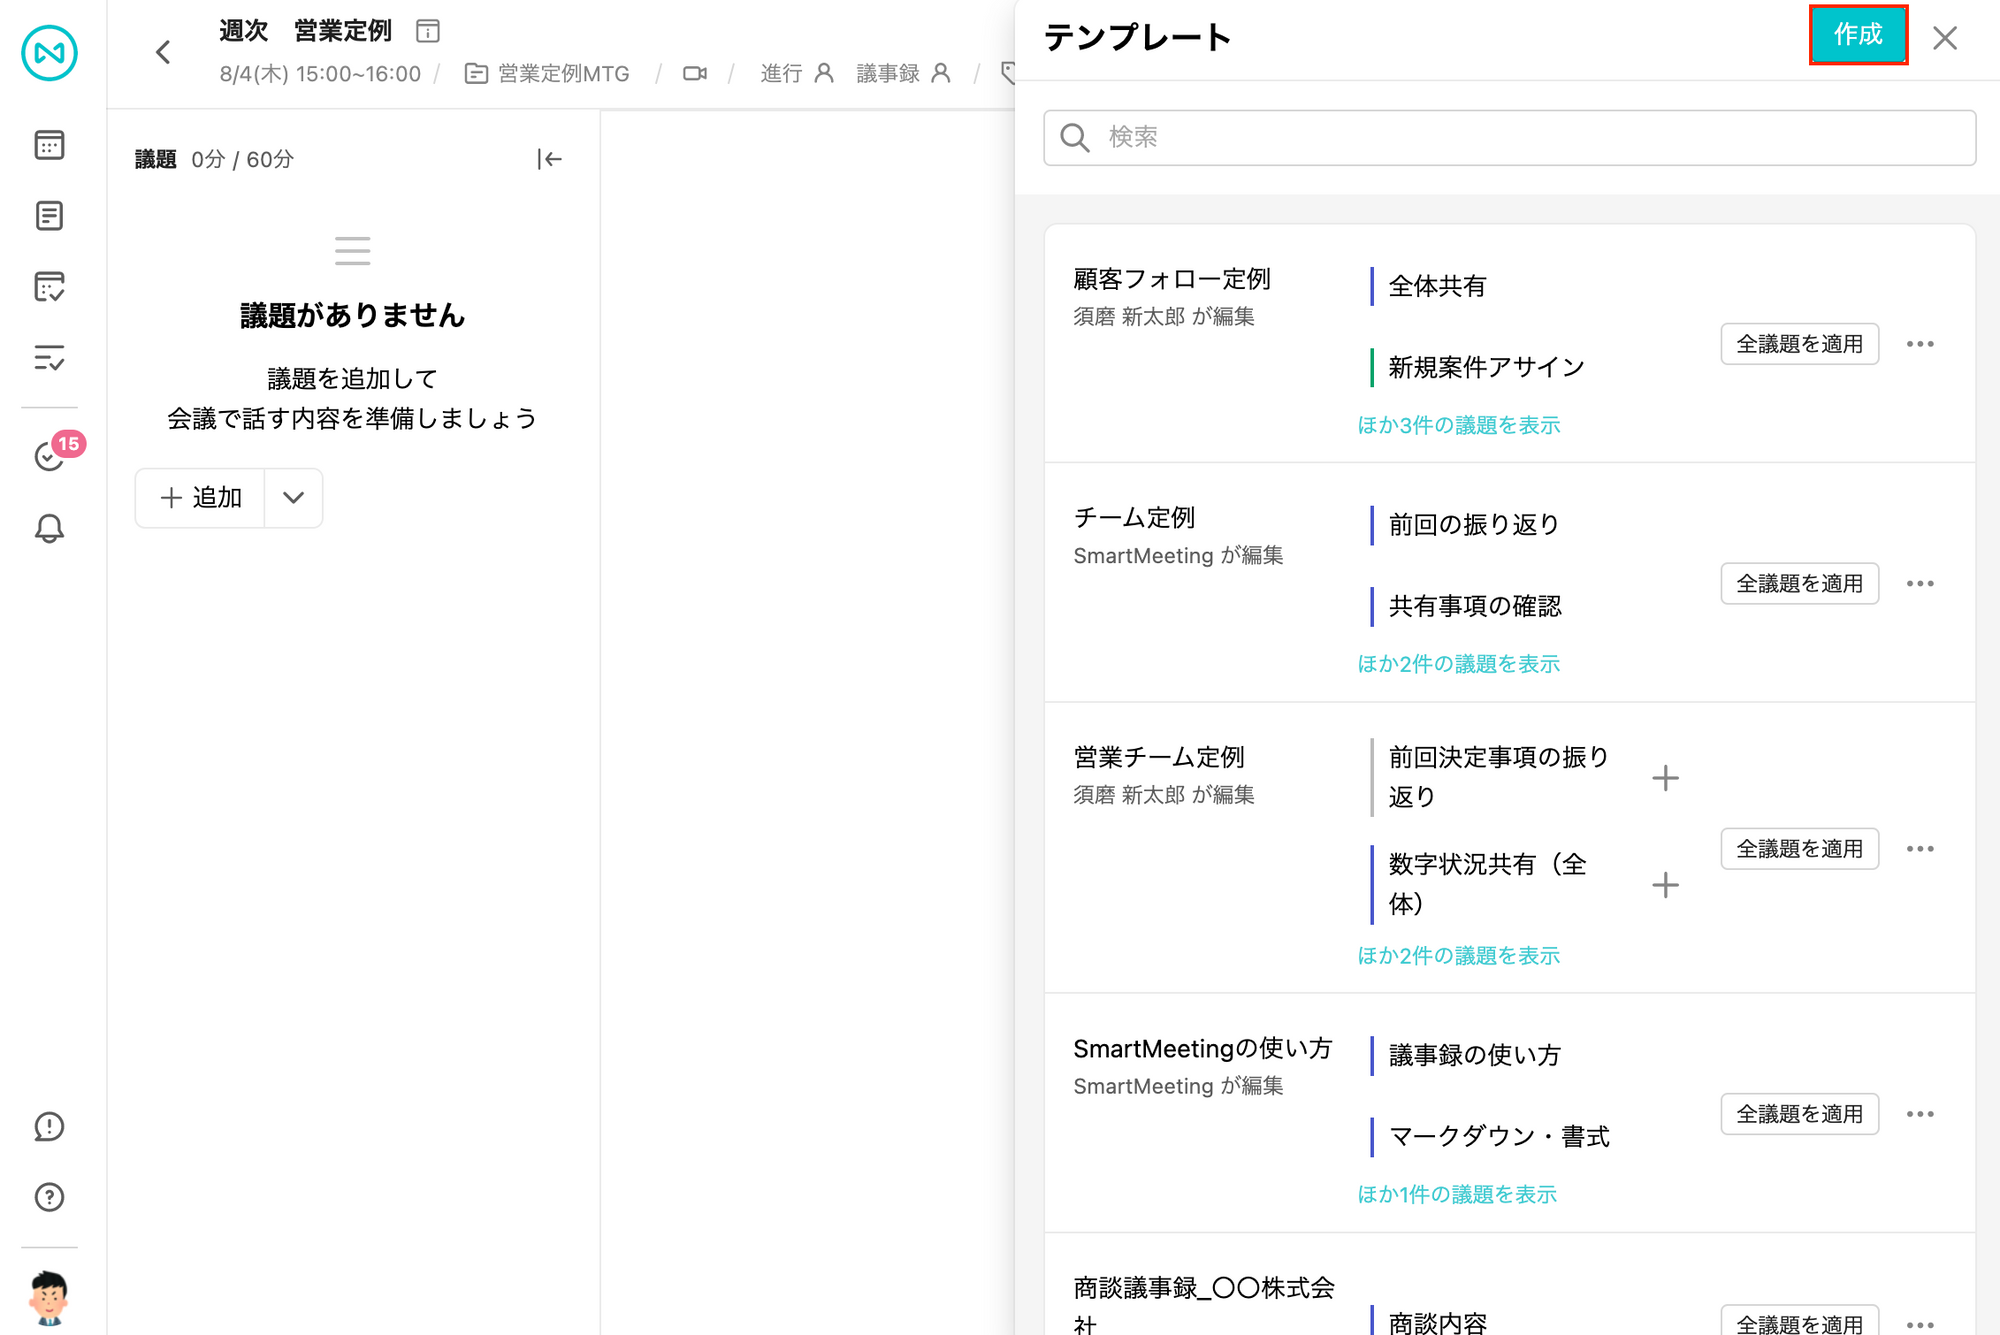This screenshot has height=1335, width=2000.
Task: Show ほか3件の議題を表示 under 顧客フォロー定例
Action: [x=1459, y=425]
